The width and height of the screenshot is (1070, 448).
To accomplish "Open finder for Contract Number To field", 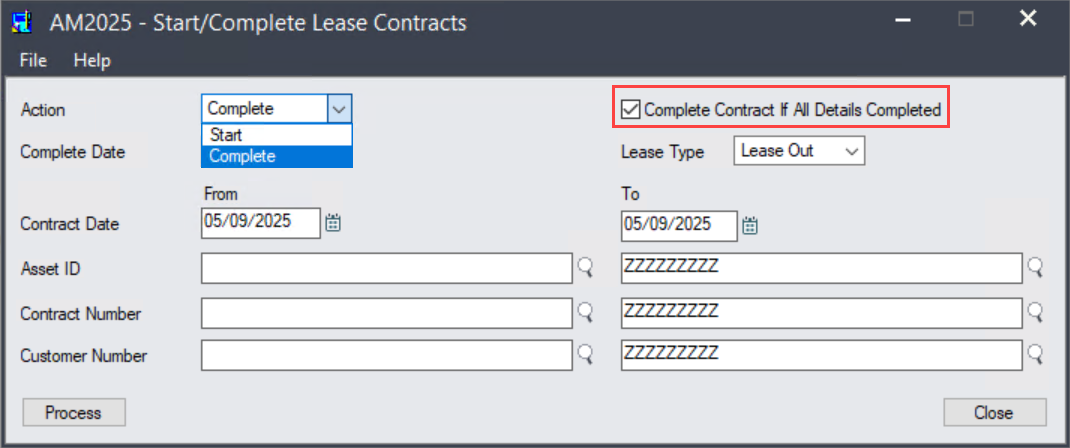I will coord(1035,312).
